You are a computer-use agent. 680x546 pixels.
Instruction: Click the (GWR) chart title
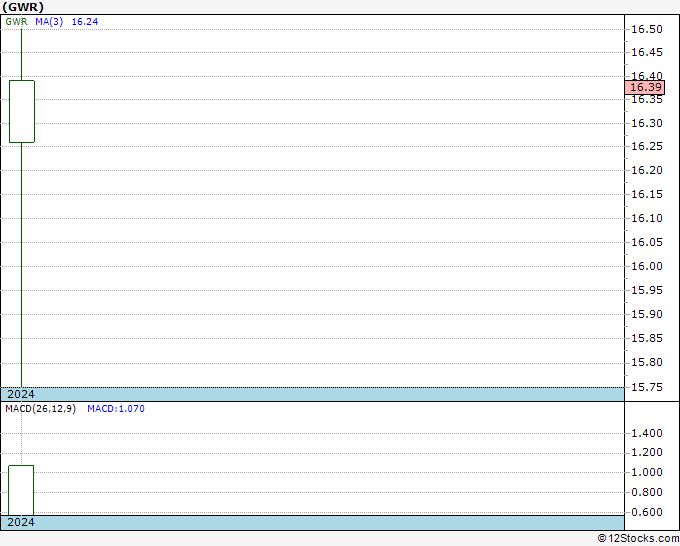(23, 7)
